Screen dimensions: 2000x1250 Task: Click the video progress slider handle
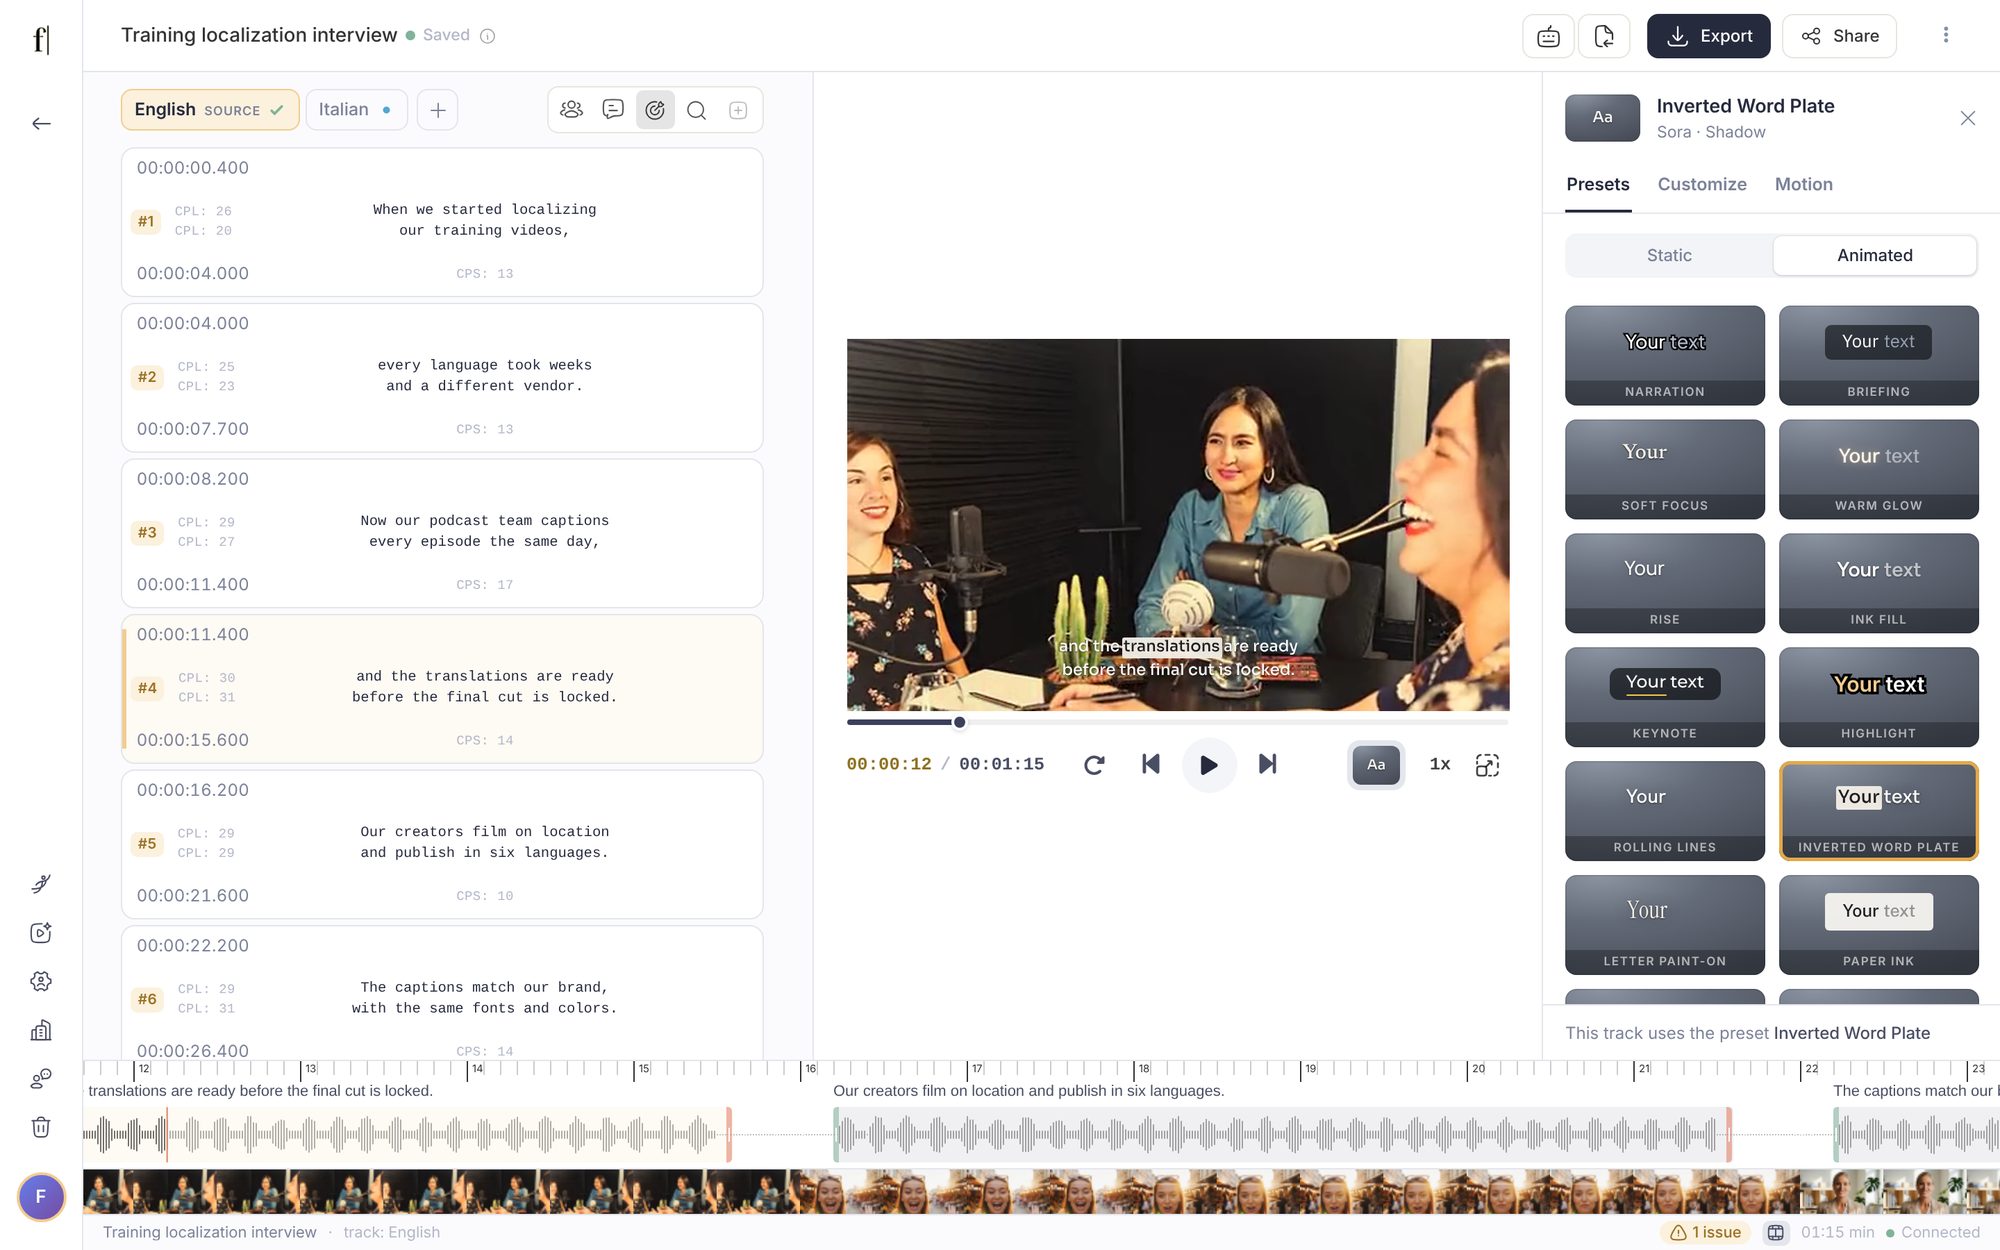(959, 722)
